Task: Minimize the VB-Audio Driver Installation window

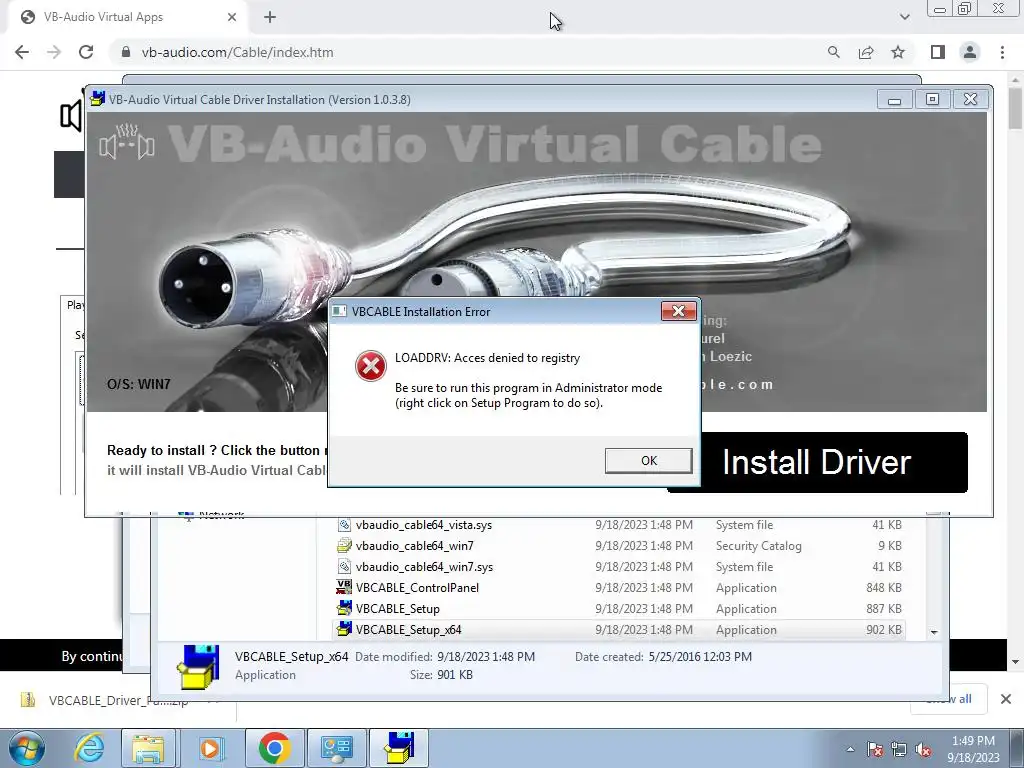Action: click(x=894, y=99)
